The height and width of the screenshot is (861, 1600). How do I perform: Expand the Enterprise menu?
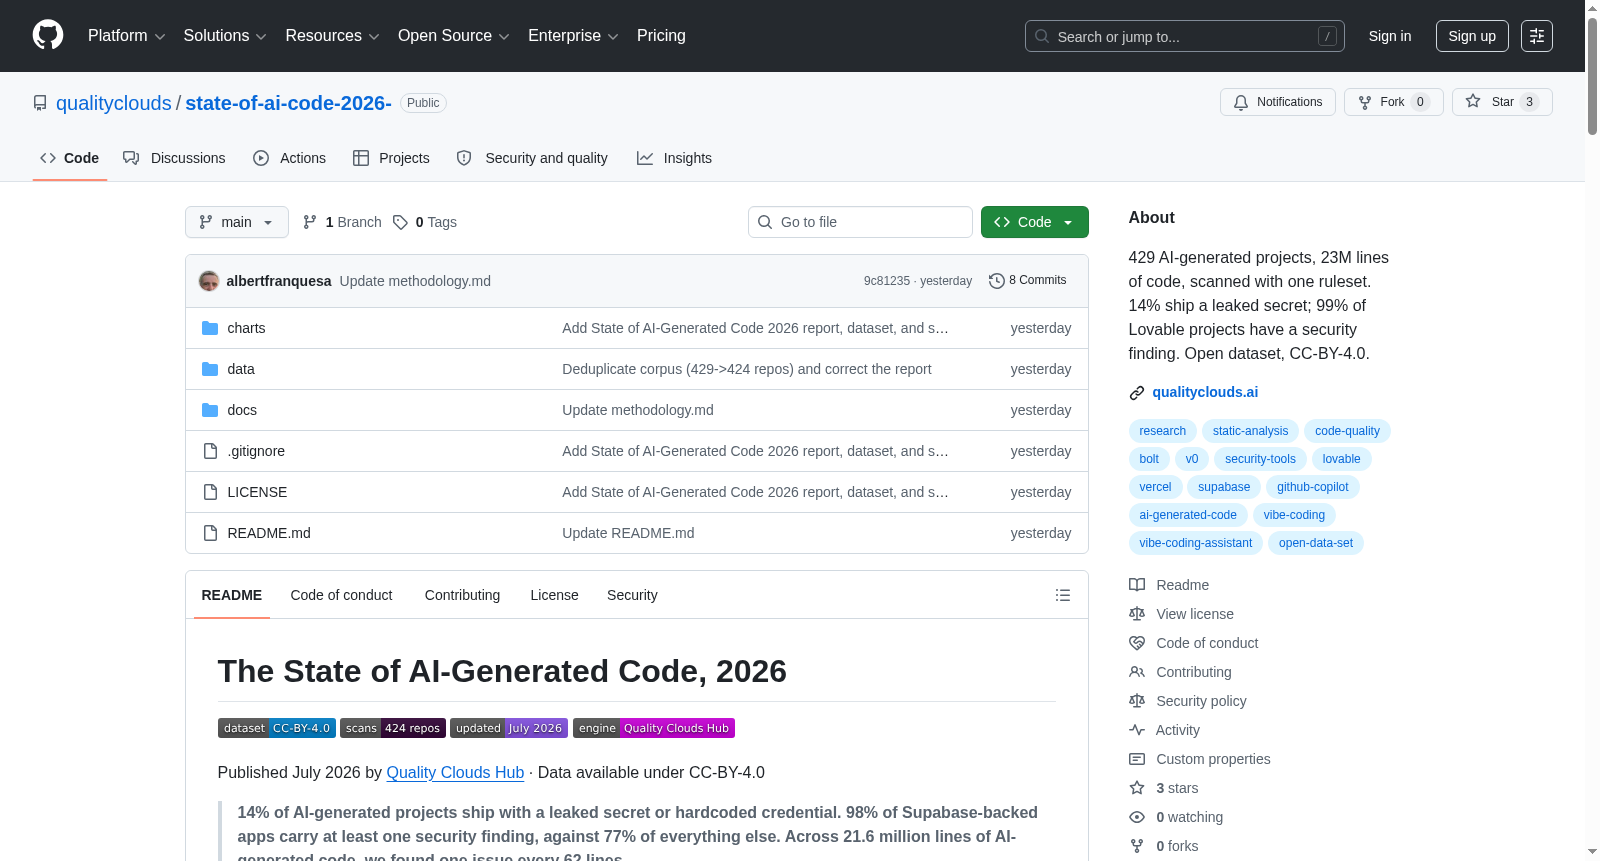pos(573,35)
